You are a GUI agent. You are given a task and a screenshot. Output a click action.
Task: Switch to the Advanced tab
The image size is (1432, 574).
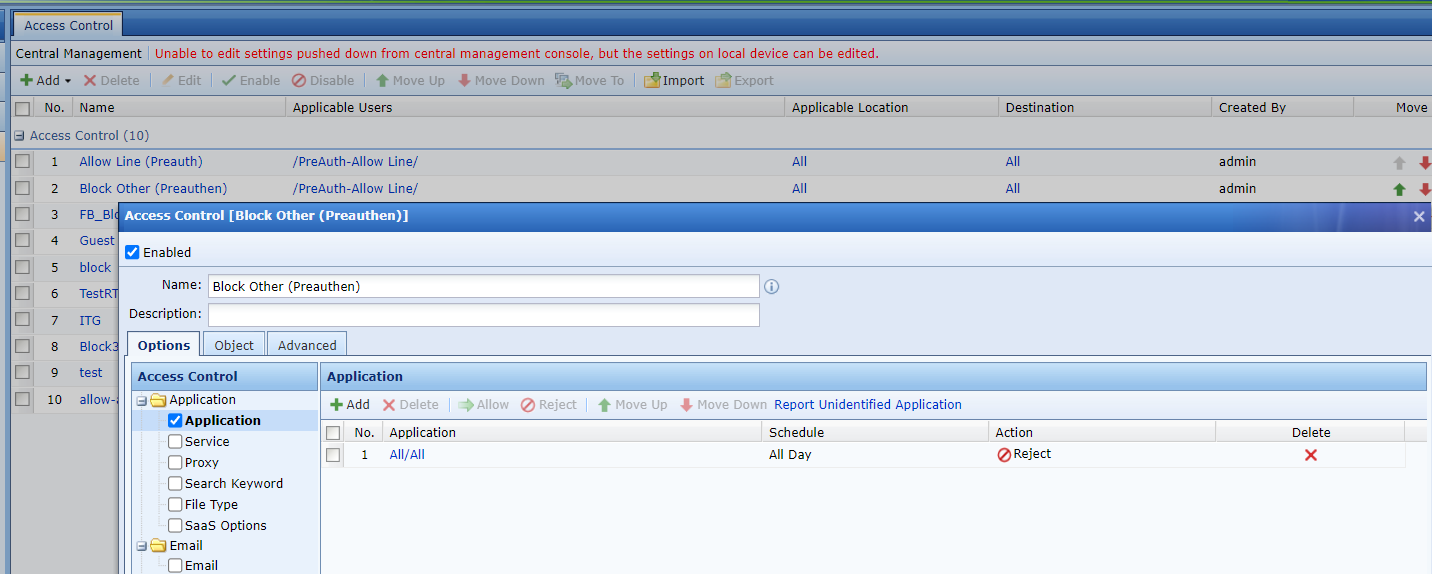click(307, 345)
